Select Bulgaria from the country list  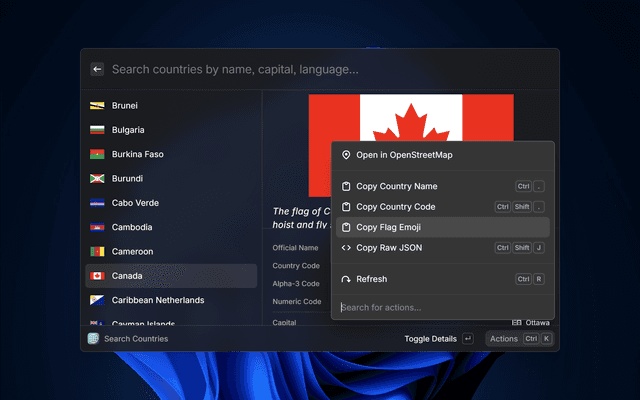click(171, 130)
